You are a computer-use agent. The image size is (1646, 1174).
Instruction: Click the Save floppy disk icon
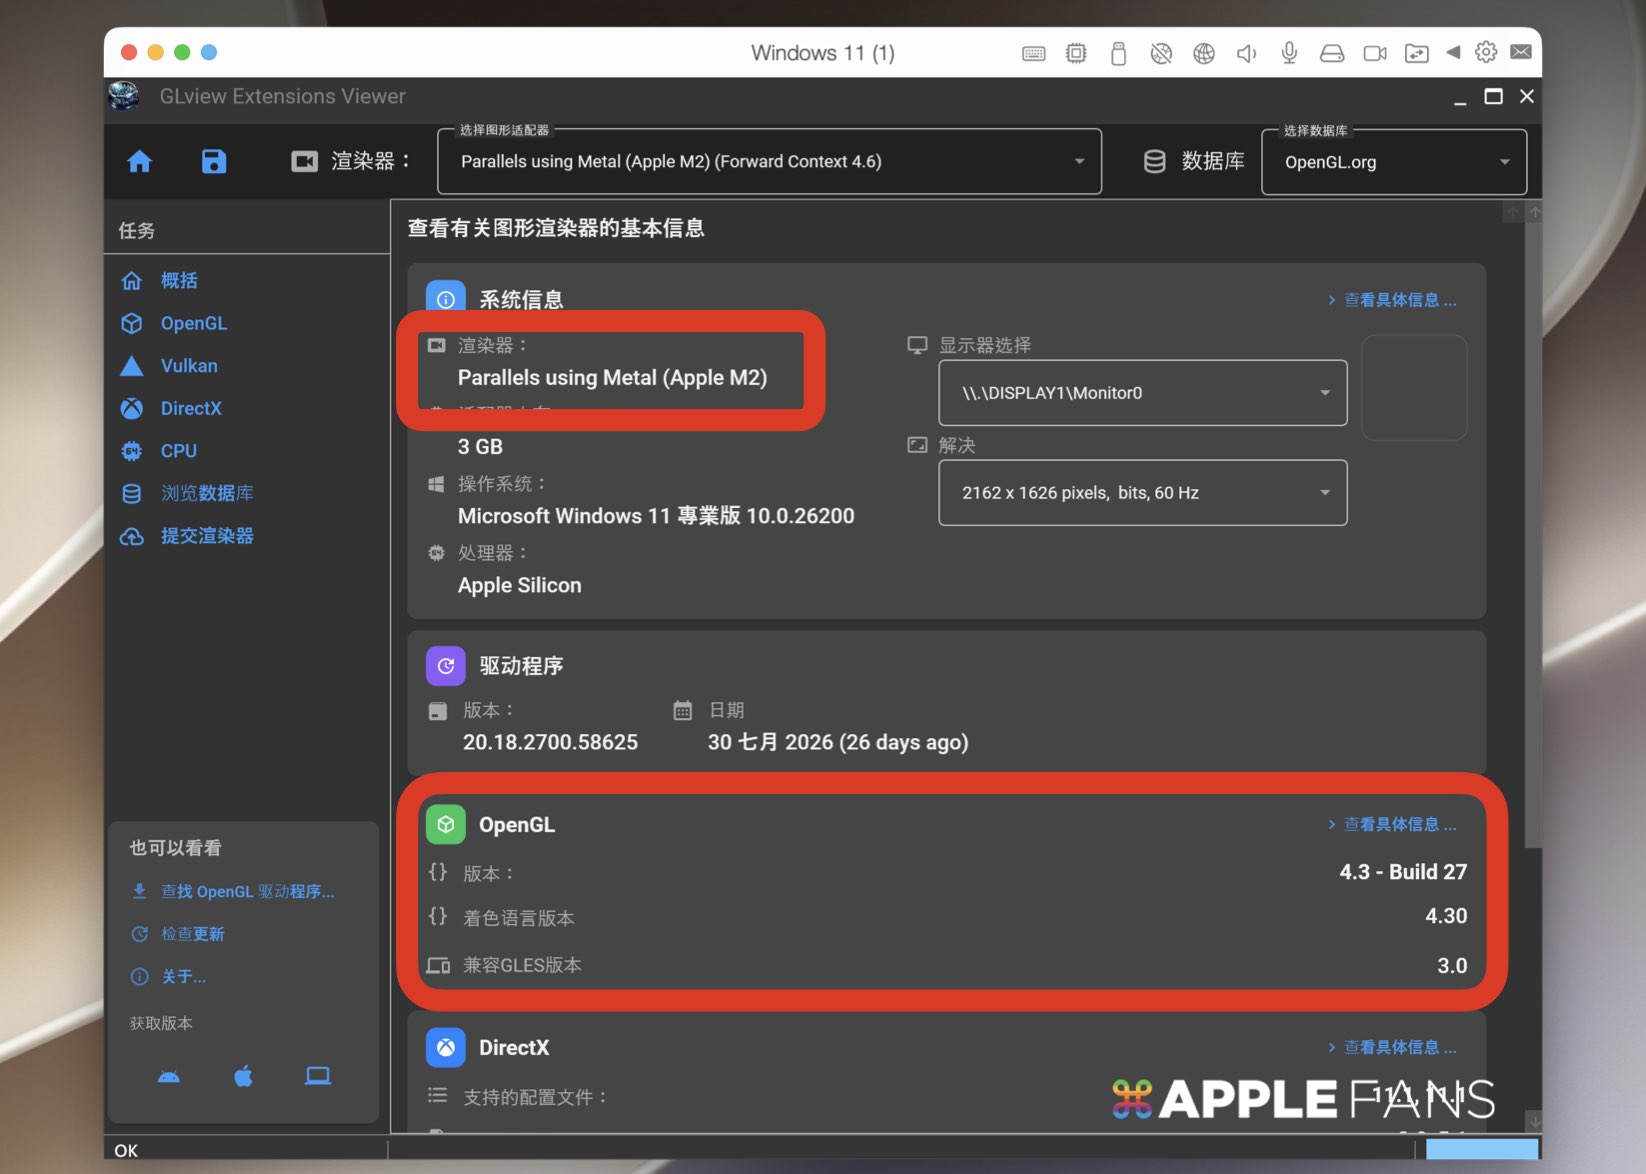point(214,161)
